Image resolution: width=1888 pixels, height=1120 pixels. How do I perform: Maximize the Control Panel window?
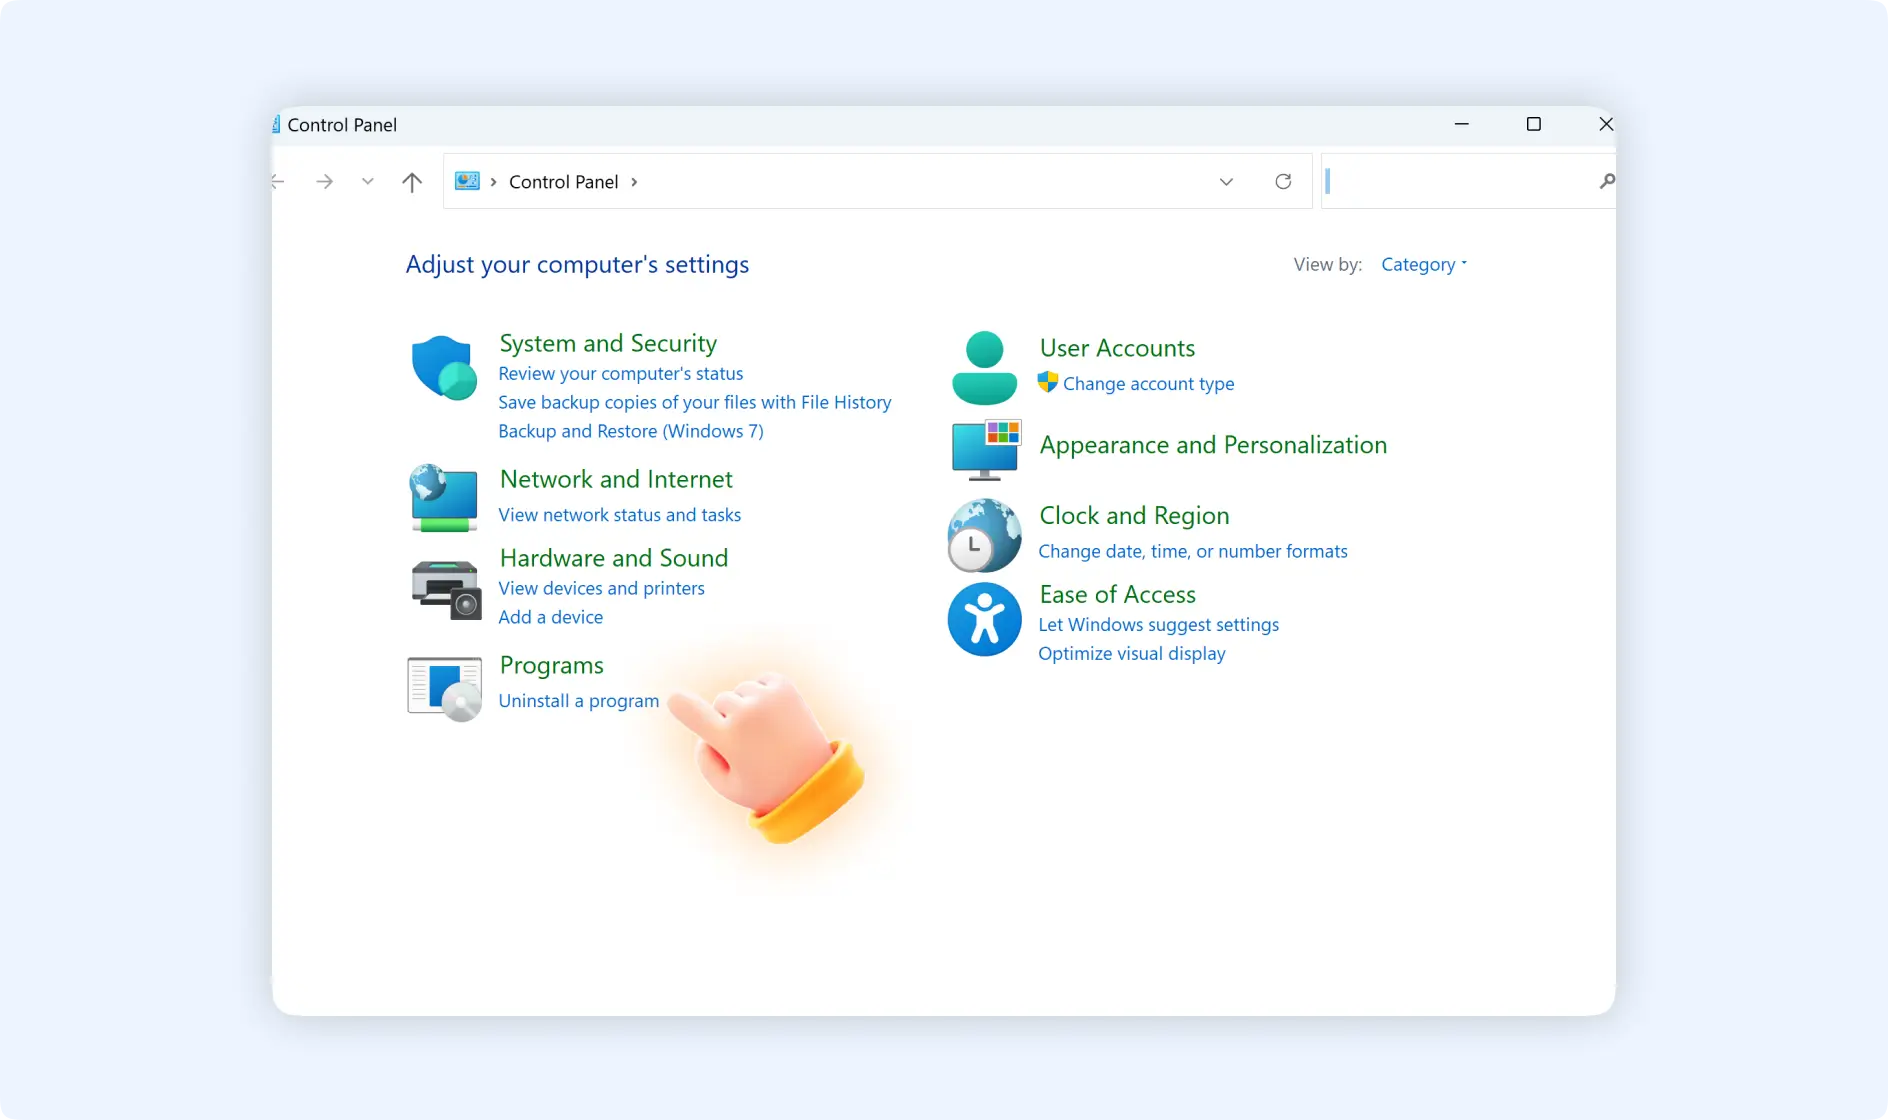[x=1533, y=124]
